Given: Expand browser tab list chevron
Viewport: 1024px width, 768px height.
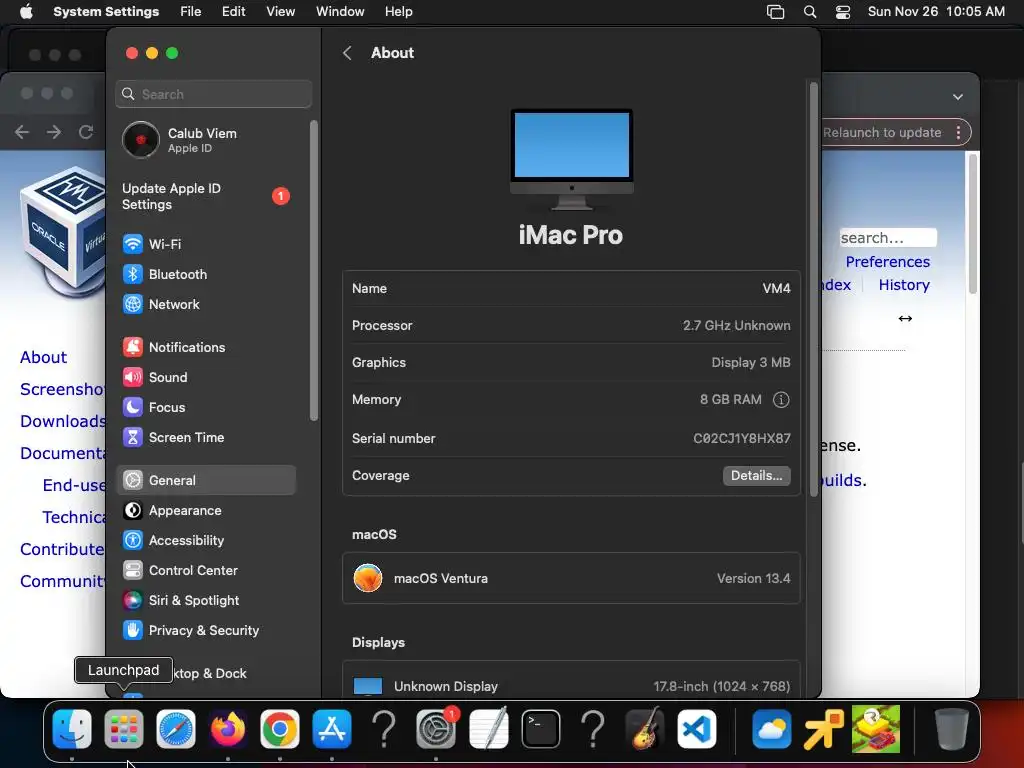Looking at the screenshot, I should pyautogui.click(x=957, y=97).
